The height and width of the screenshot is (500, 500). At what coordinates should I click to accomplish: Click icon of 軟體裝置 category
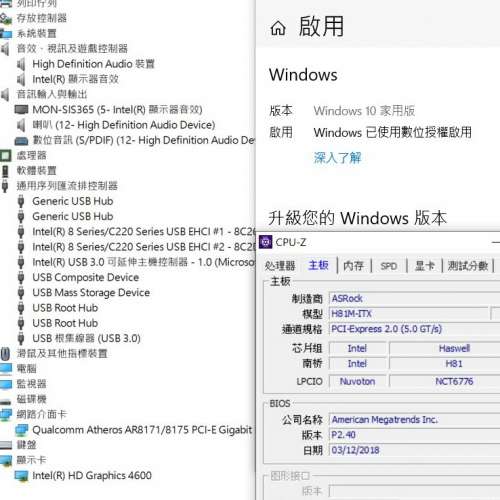pyautogui.click(x=5, y=171)
